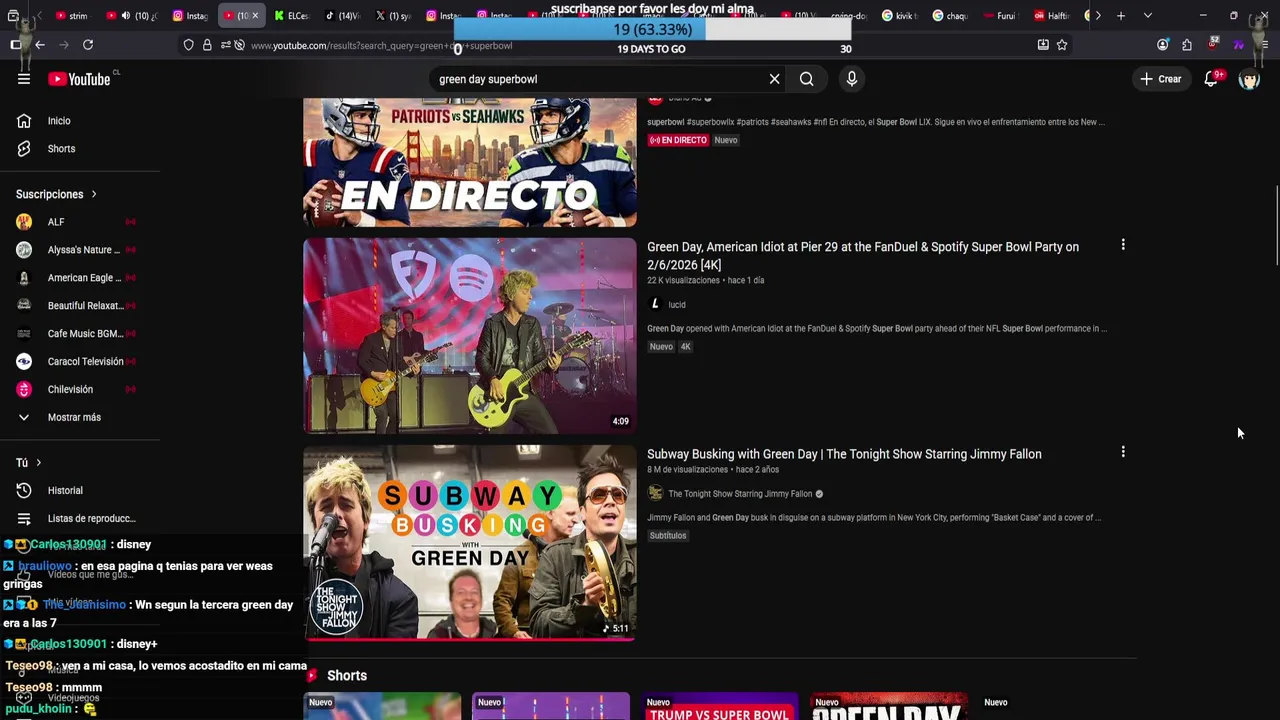Click the site shield tracking protection icon
Screen dimensions: 1280x720
point(189,45)
